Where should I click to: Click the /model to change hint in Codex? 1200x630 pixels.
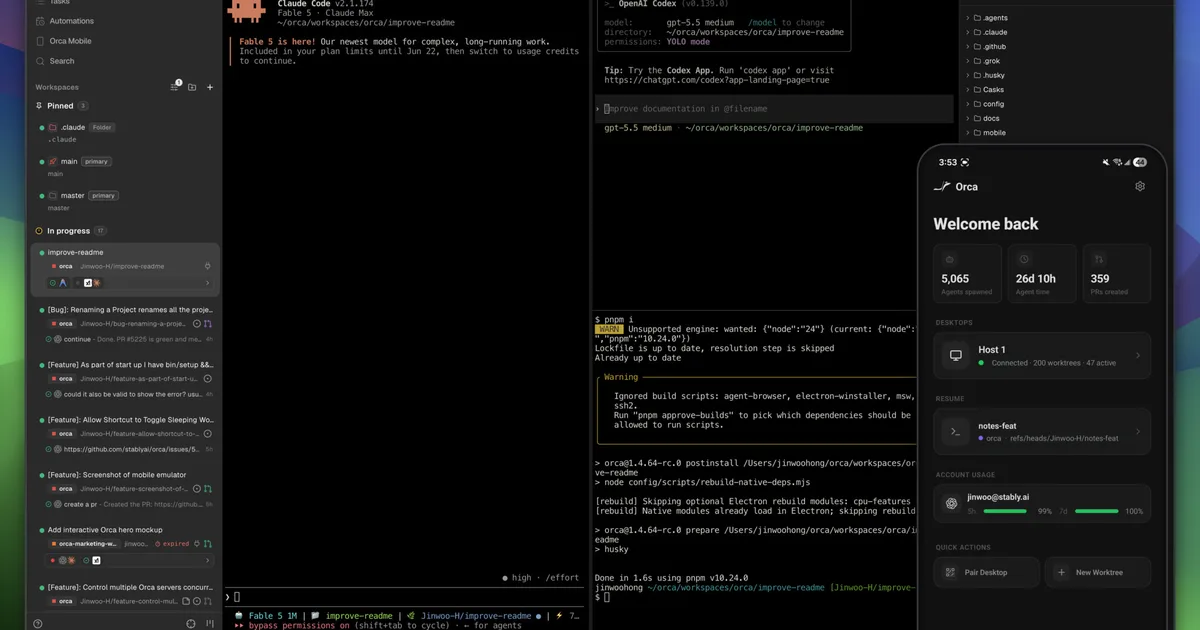tap(786, 22)
